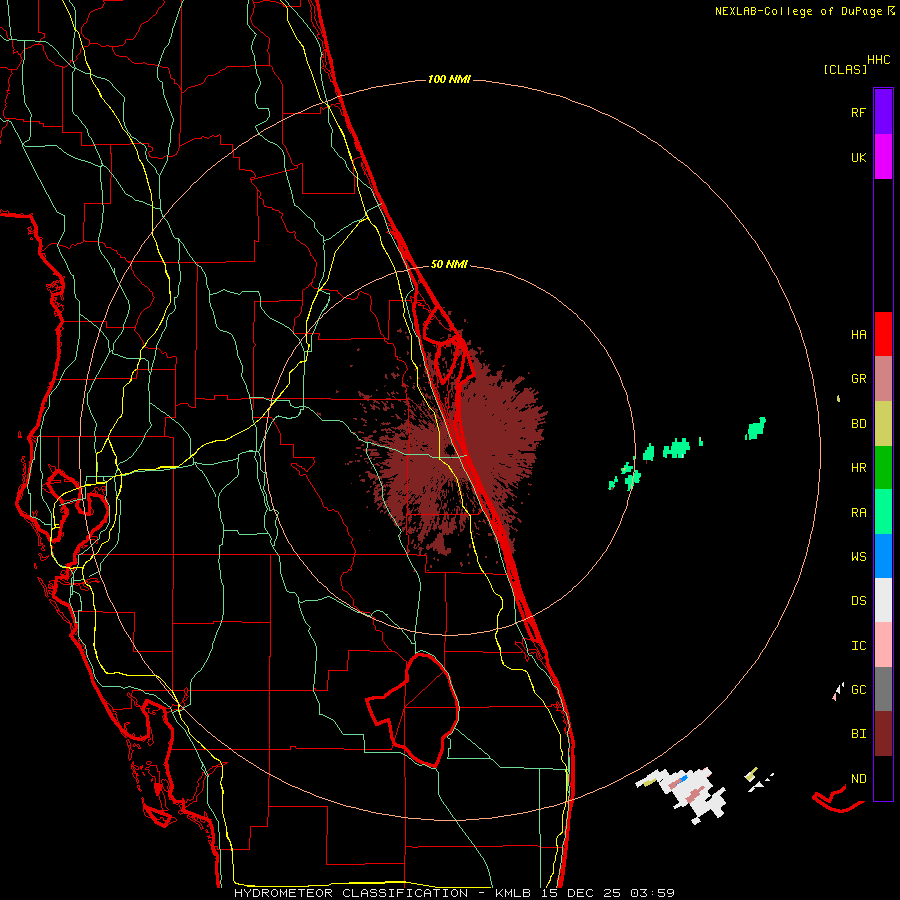Click the WS blue legend swatch
Screen dimensions: 900x900
coord(883,556)
